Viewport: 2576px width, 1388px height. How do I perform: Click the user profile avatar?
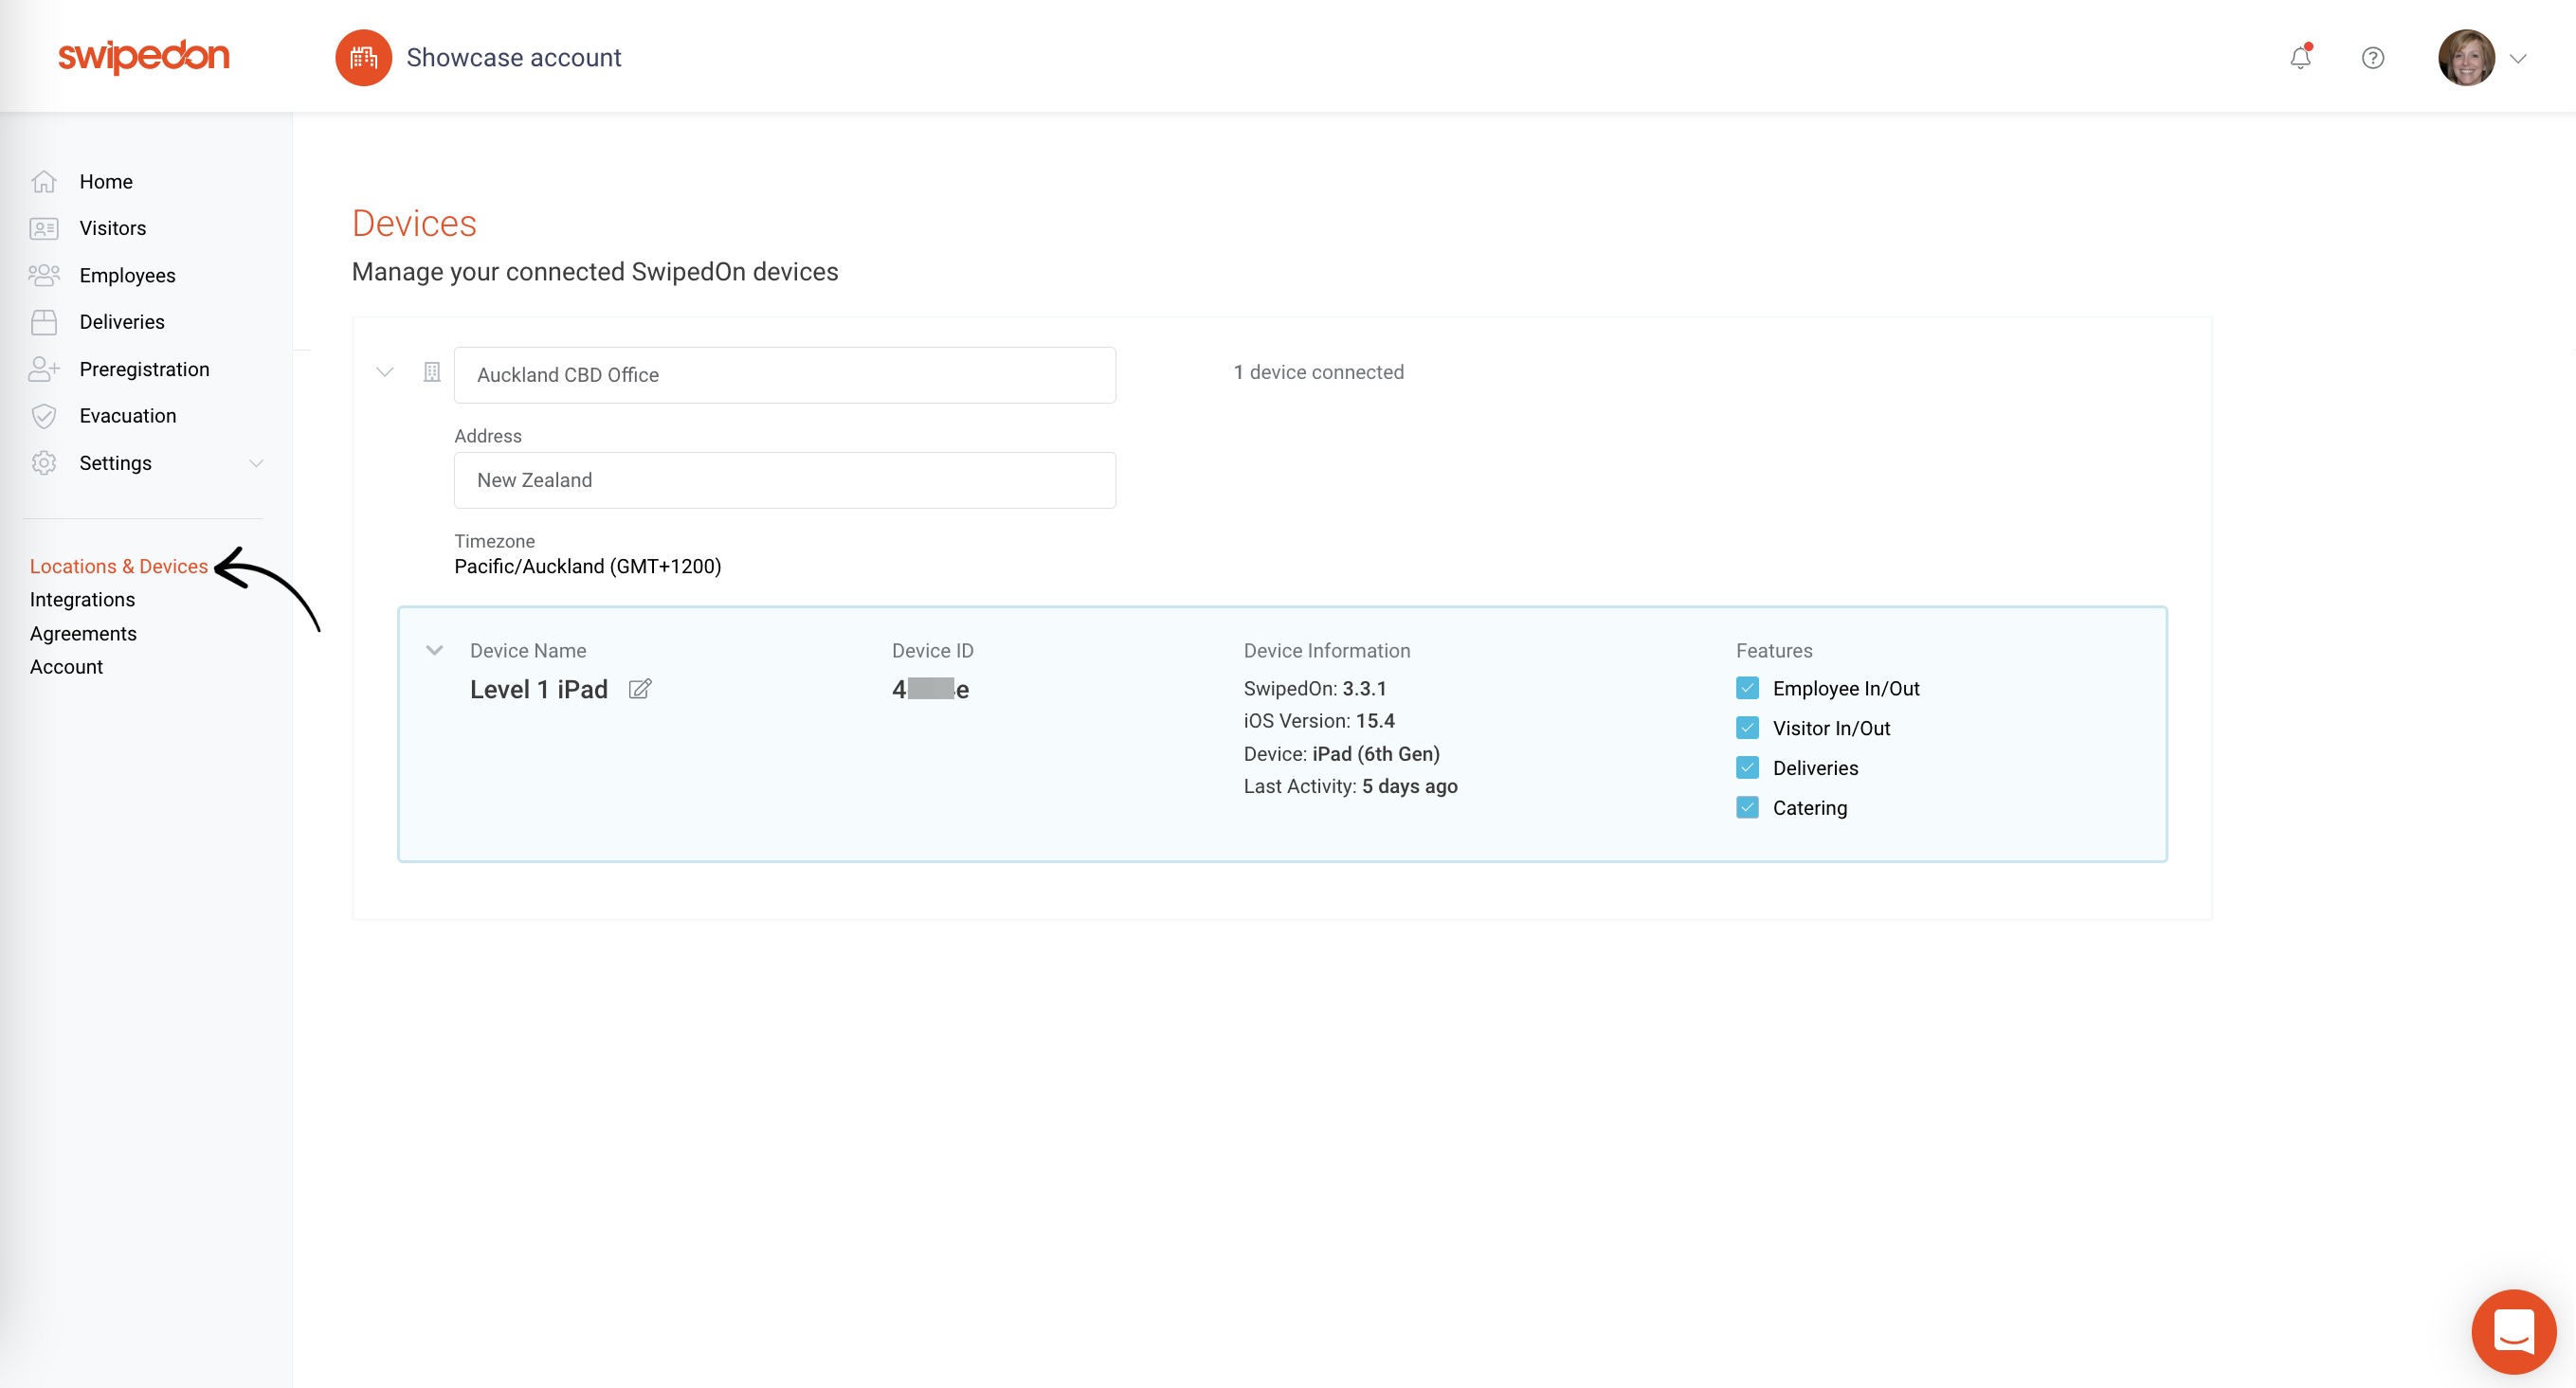[x=2466, y=58]
